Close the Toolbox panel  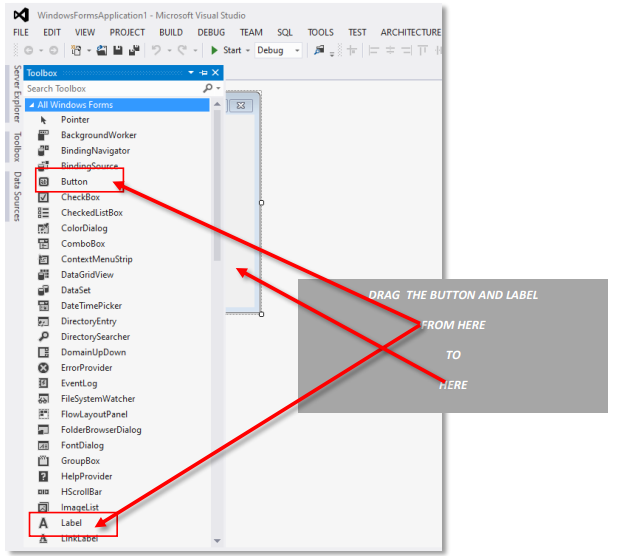(x=215, y=73)
